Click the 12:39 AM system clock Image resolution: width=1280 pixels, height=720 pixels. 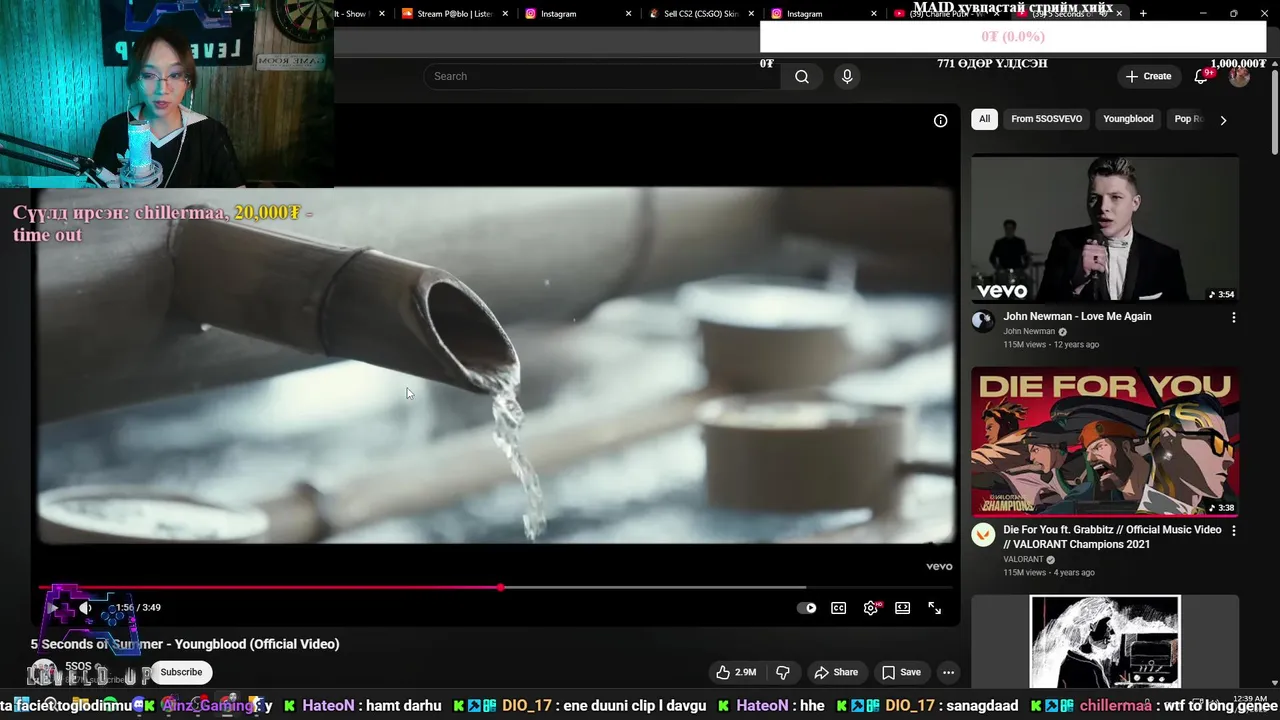1250,699
